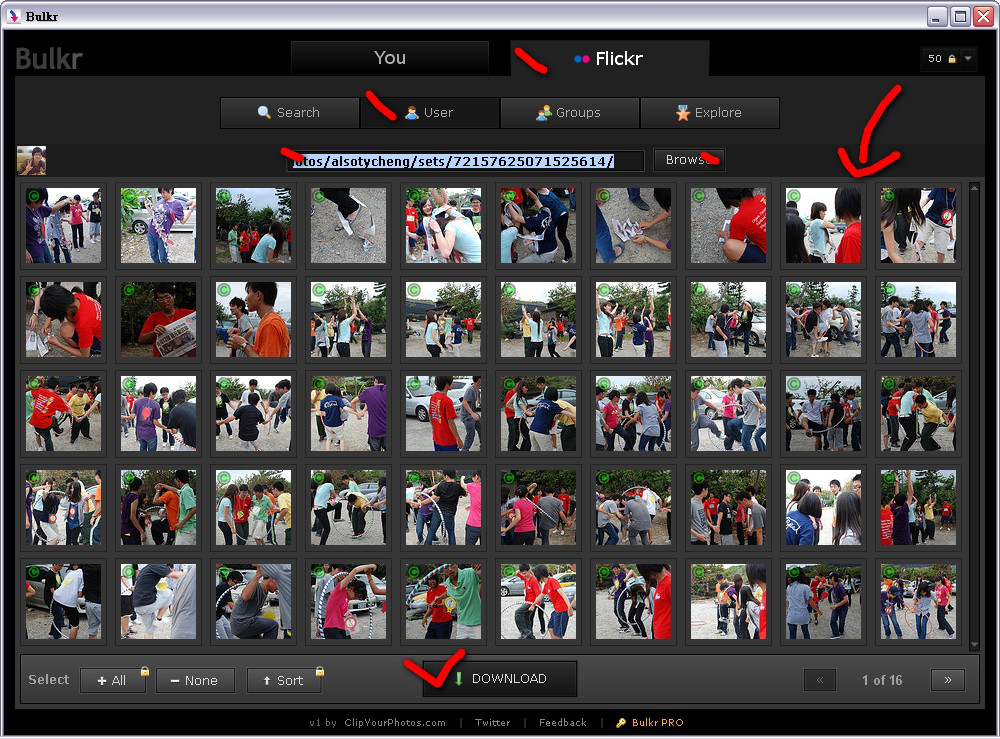Minimize the Bulkr window

pos(937,17)
